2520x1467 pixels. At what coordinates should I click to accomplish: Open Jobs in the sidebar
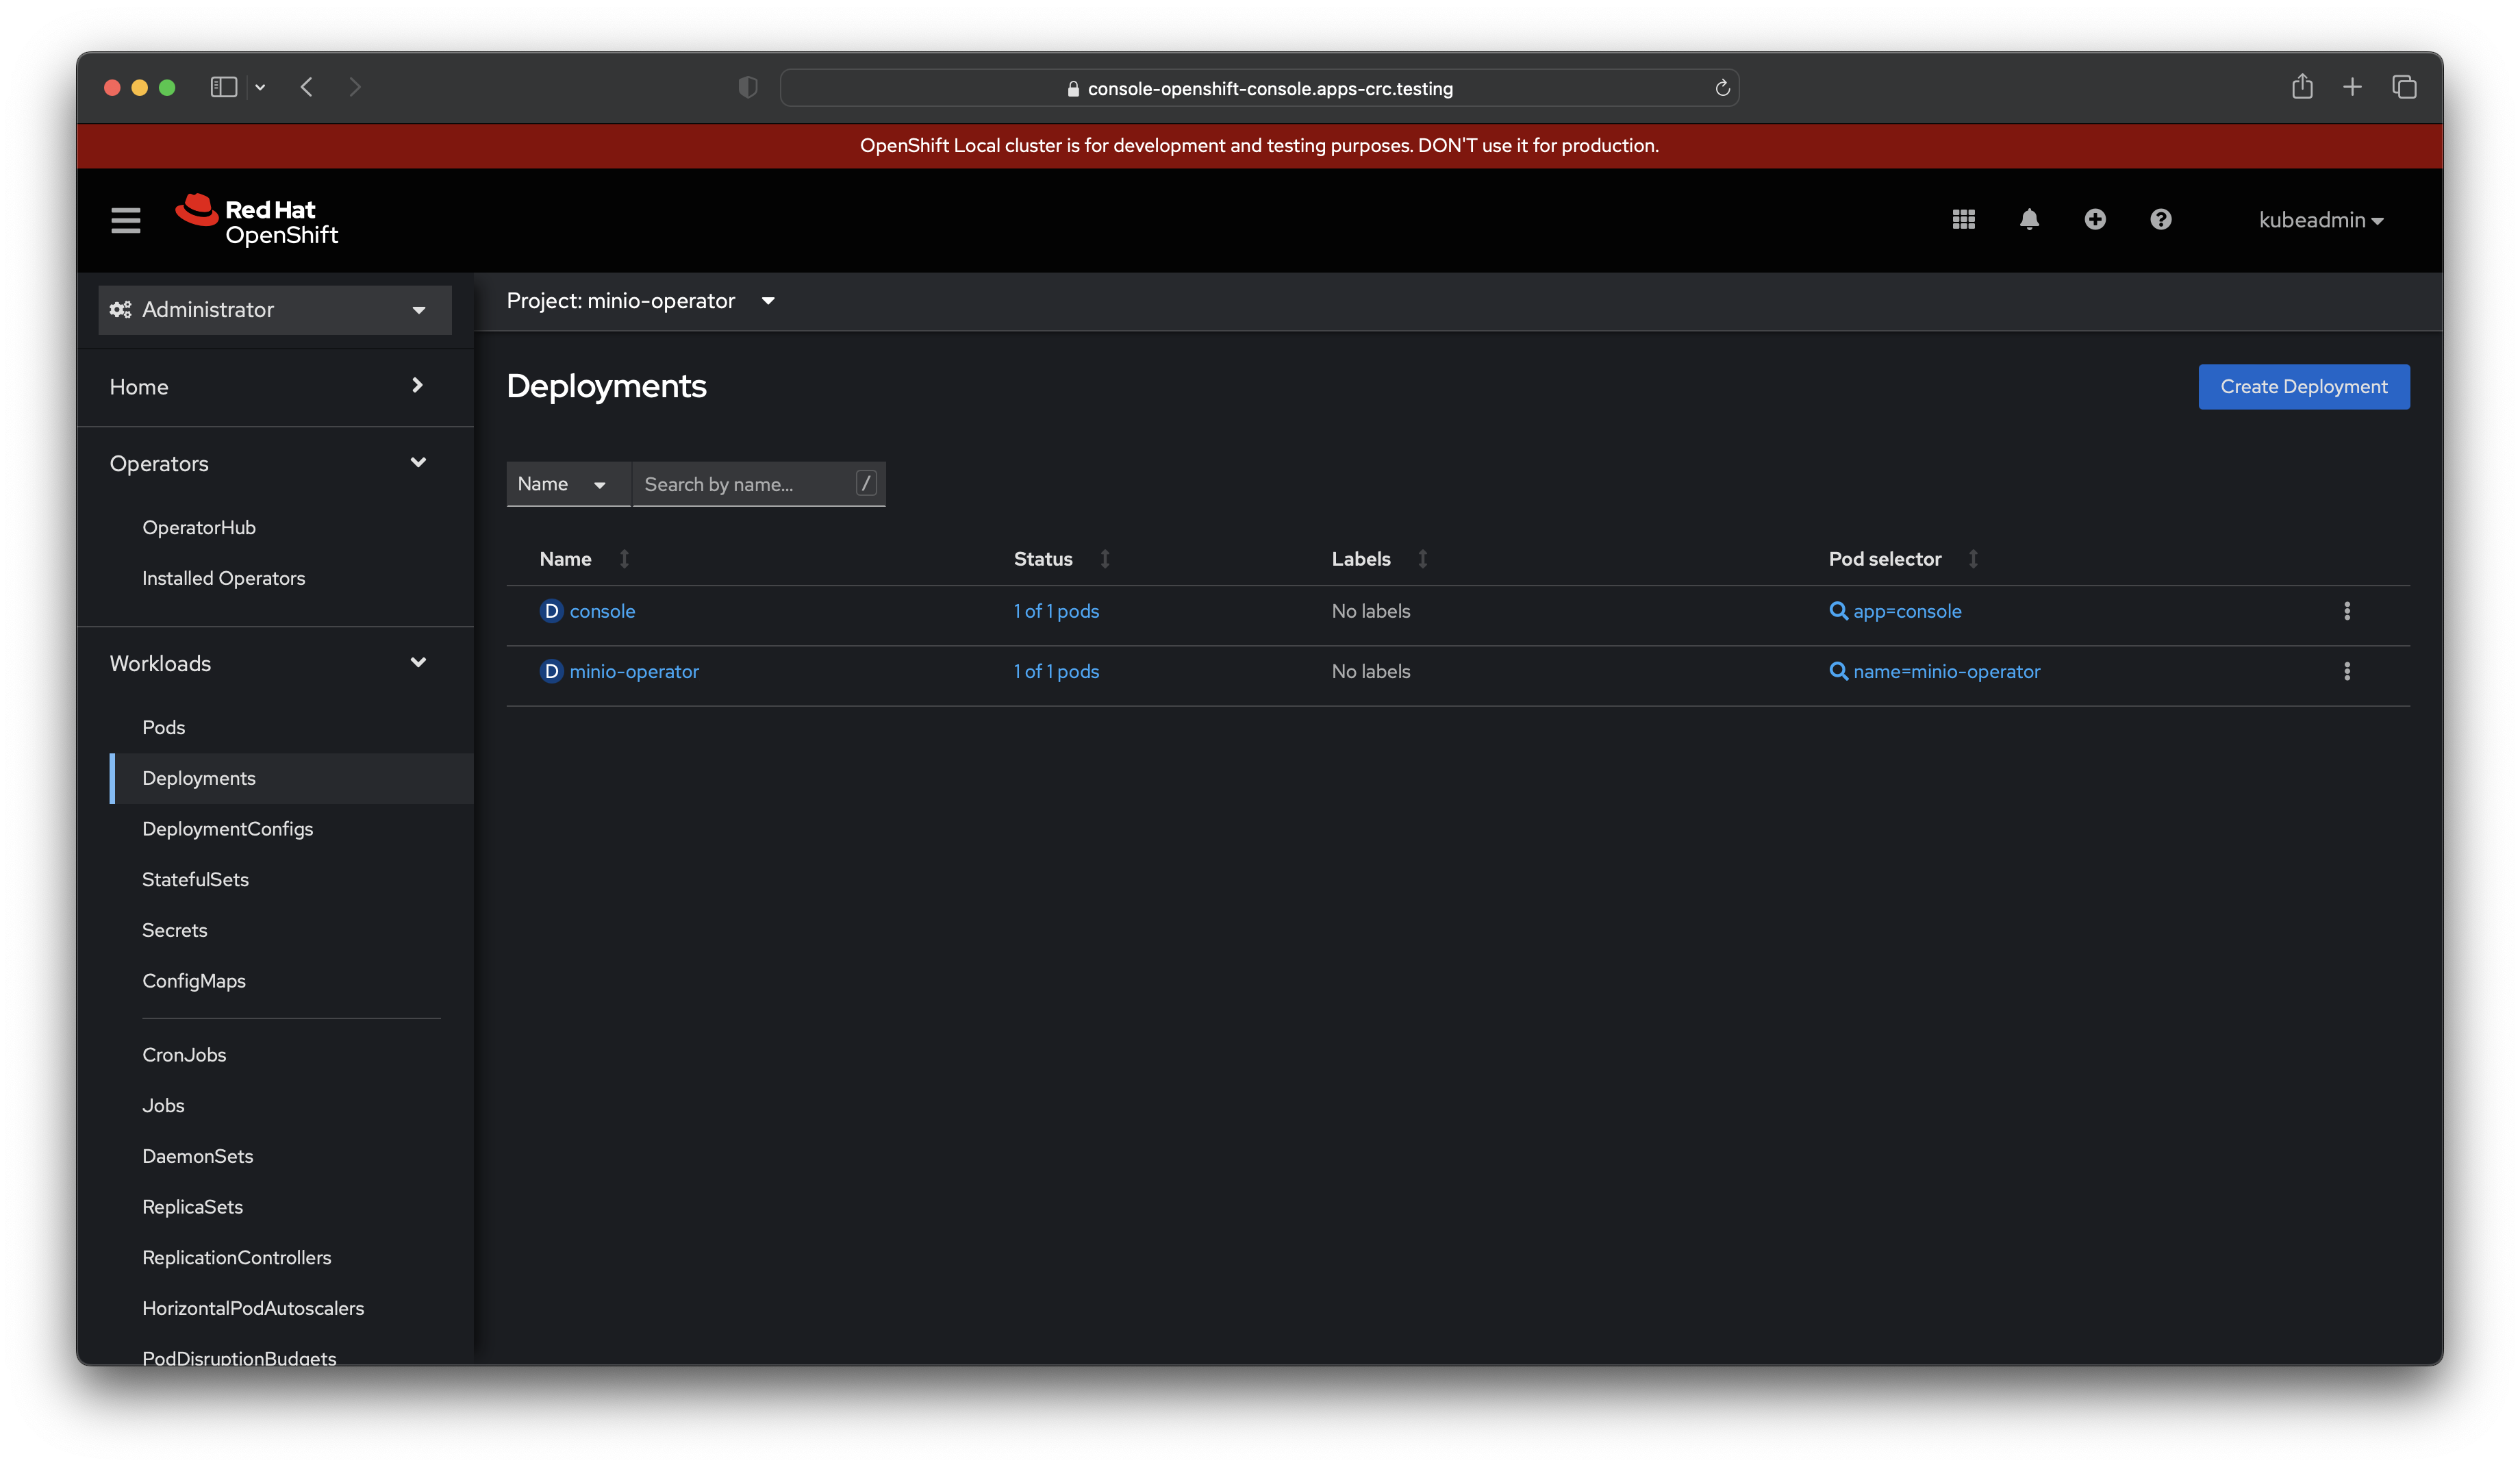coord(163,1106)
